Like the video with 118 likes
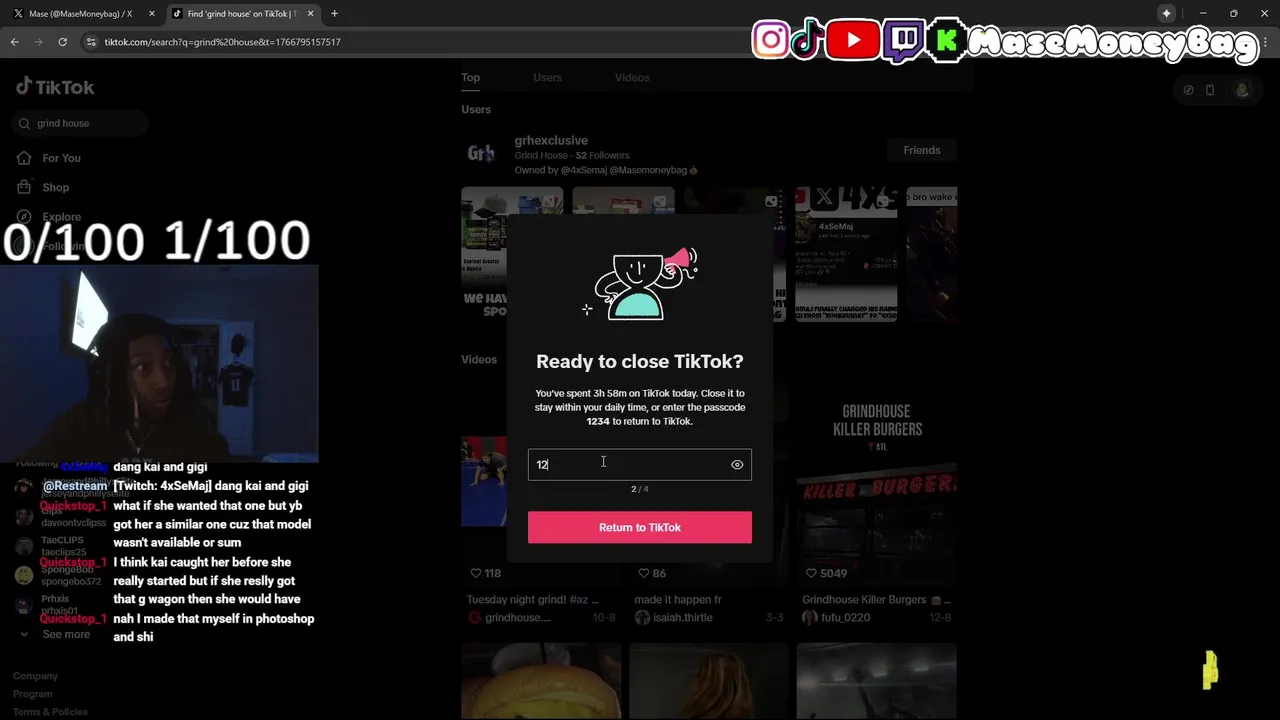The width and height of the screenshot is (1280, 720). (485, 573)
